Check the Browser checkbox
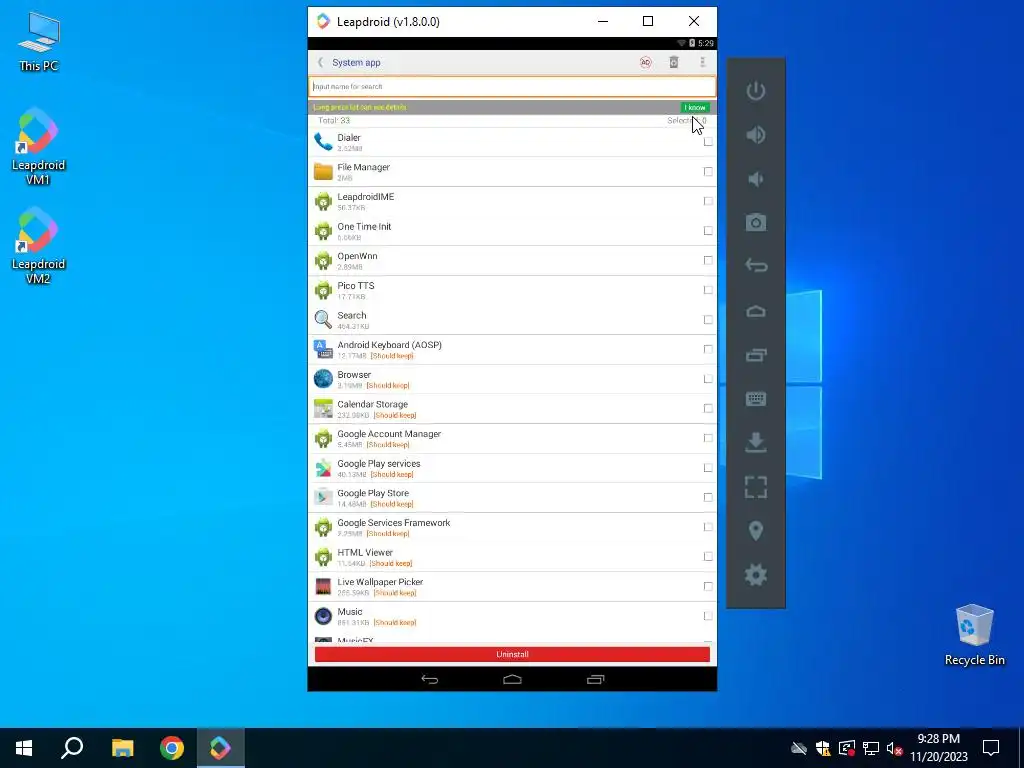 pyautogui.click(x=708, y=379)
